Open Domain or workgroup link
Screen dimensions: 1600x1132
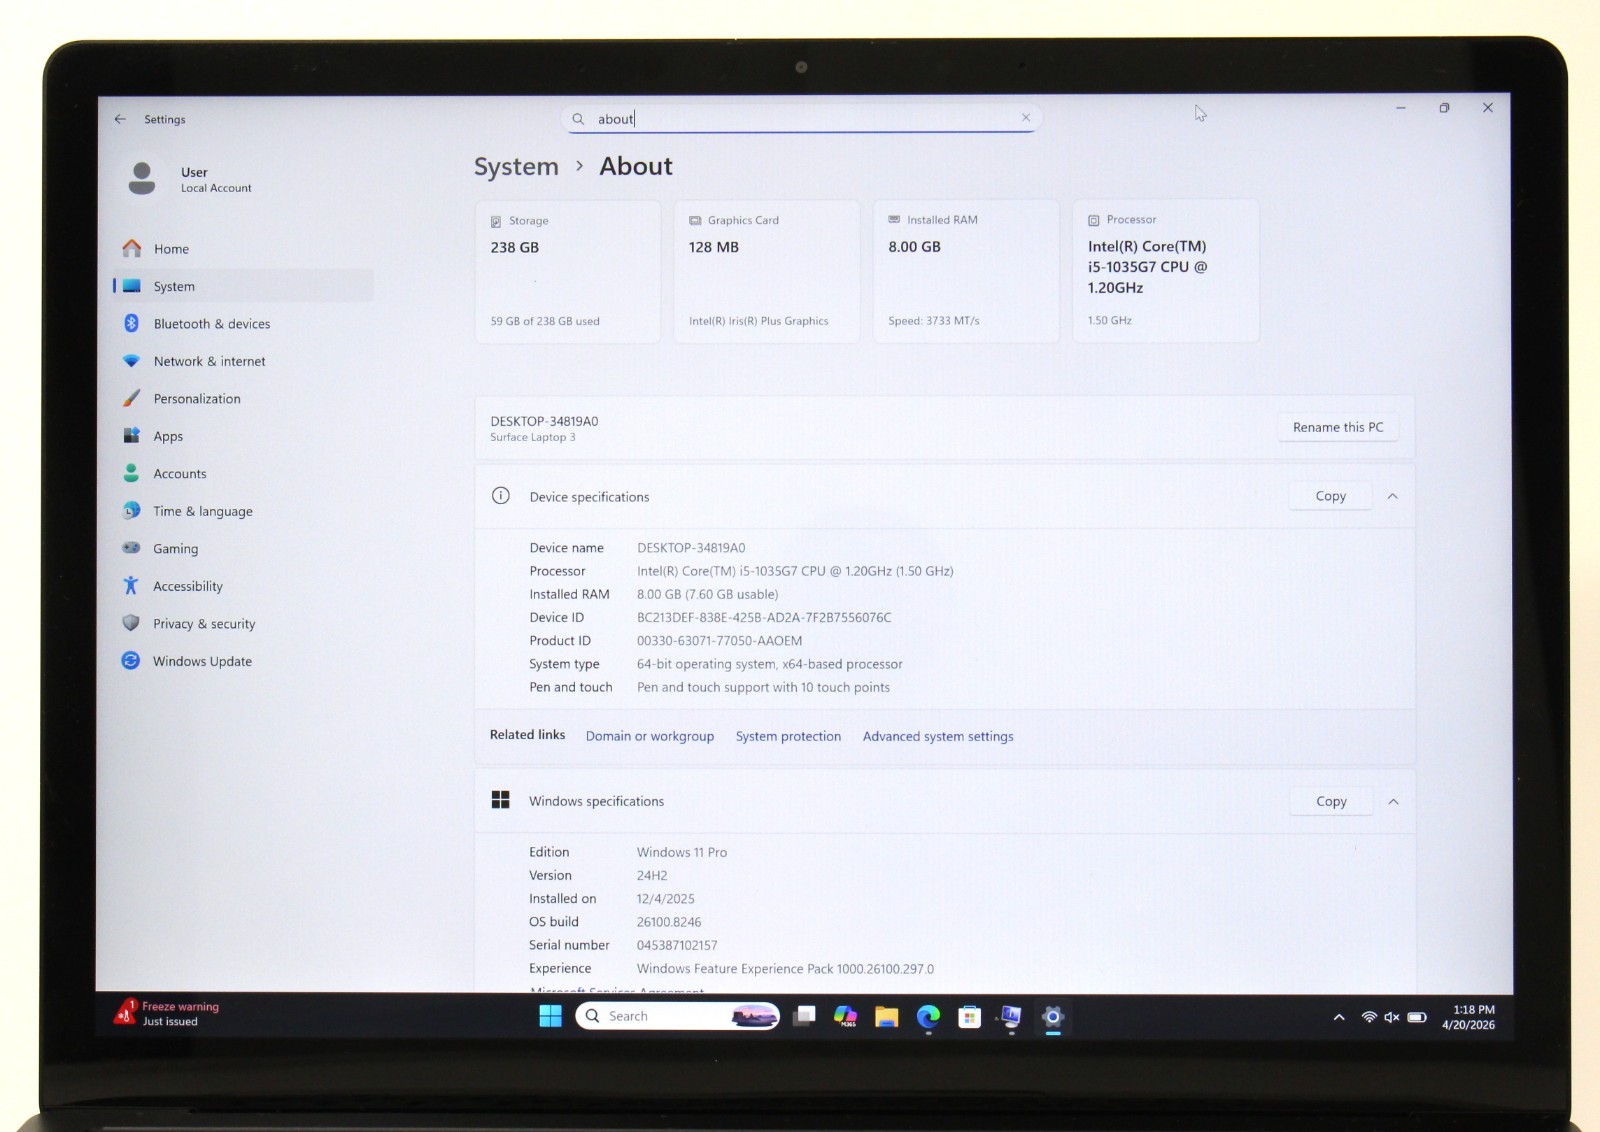coord(650,736)
